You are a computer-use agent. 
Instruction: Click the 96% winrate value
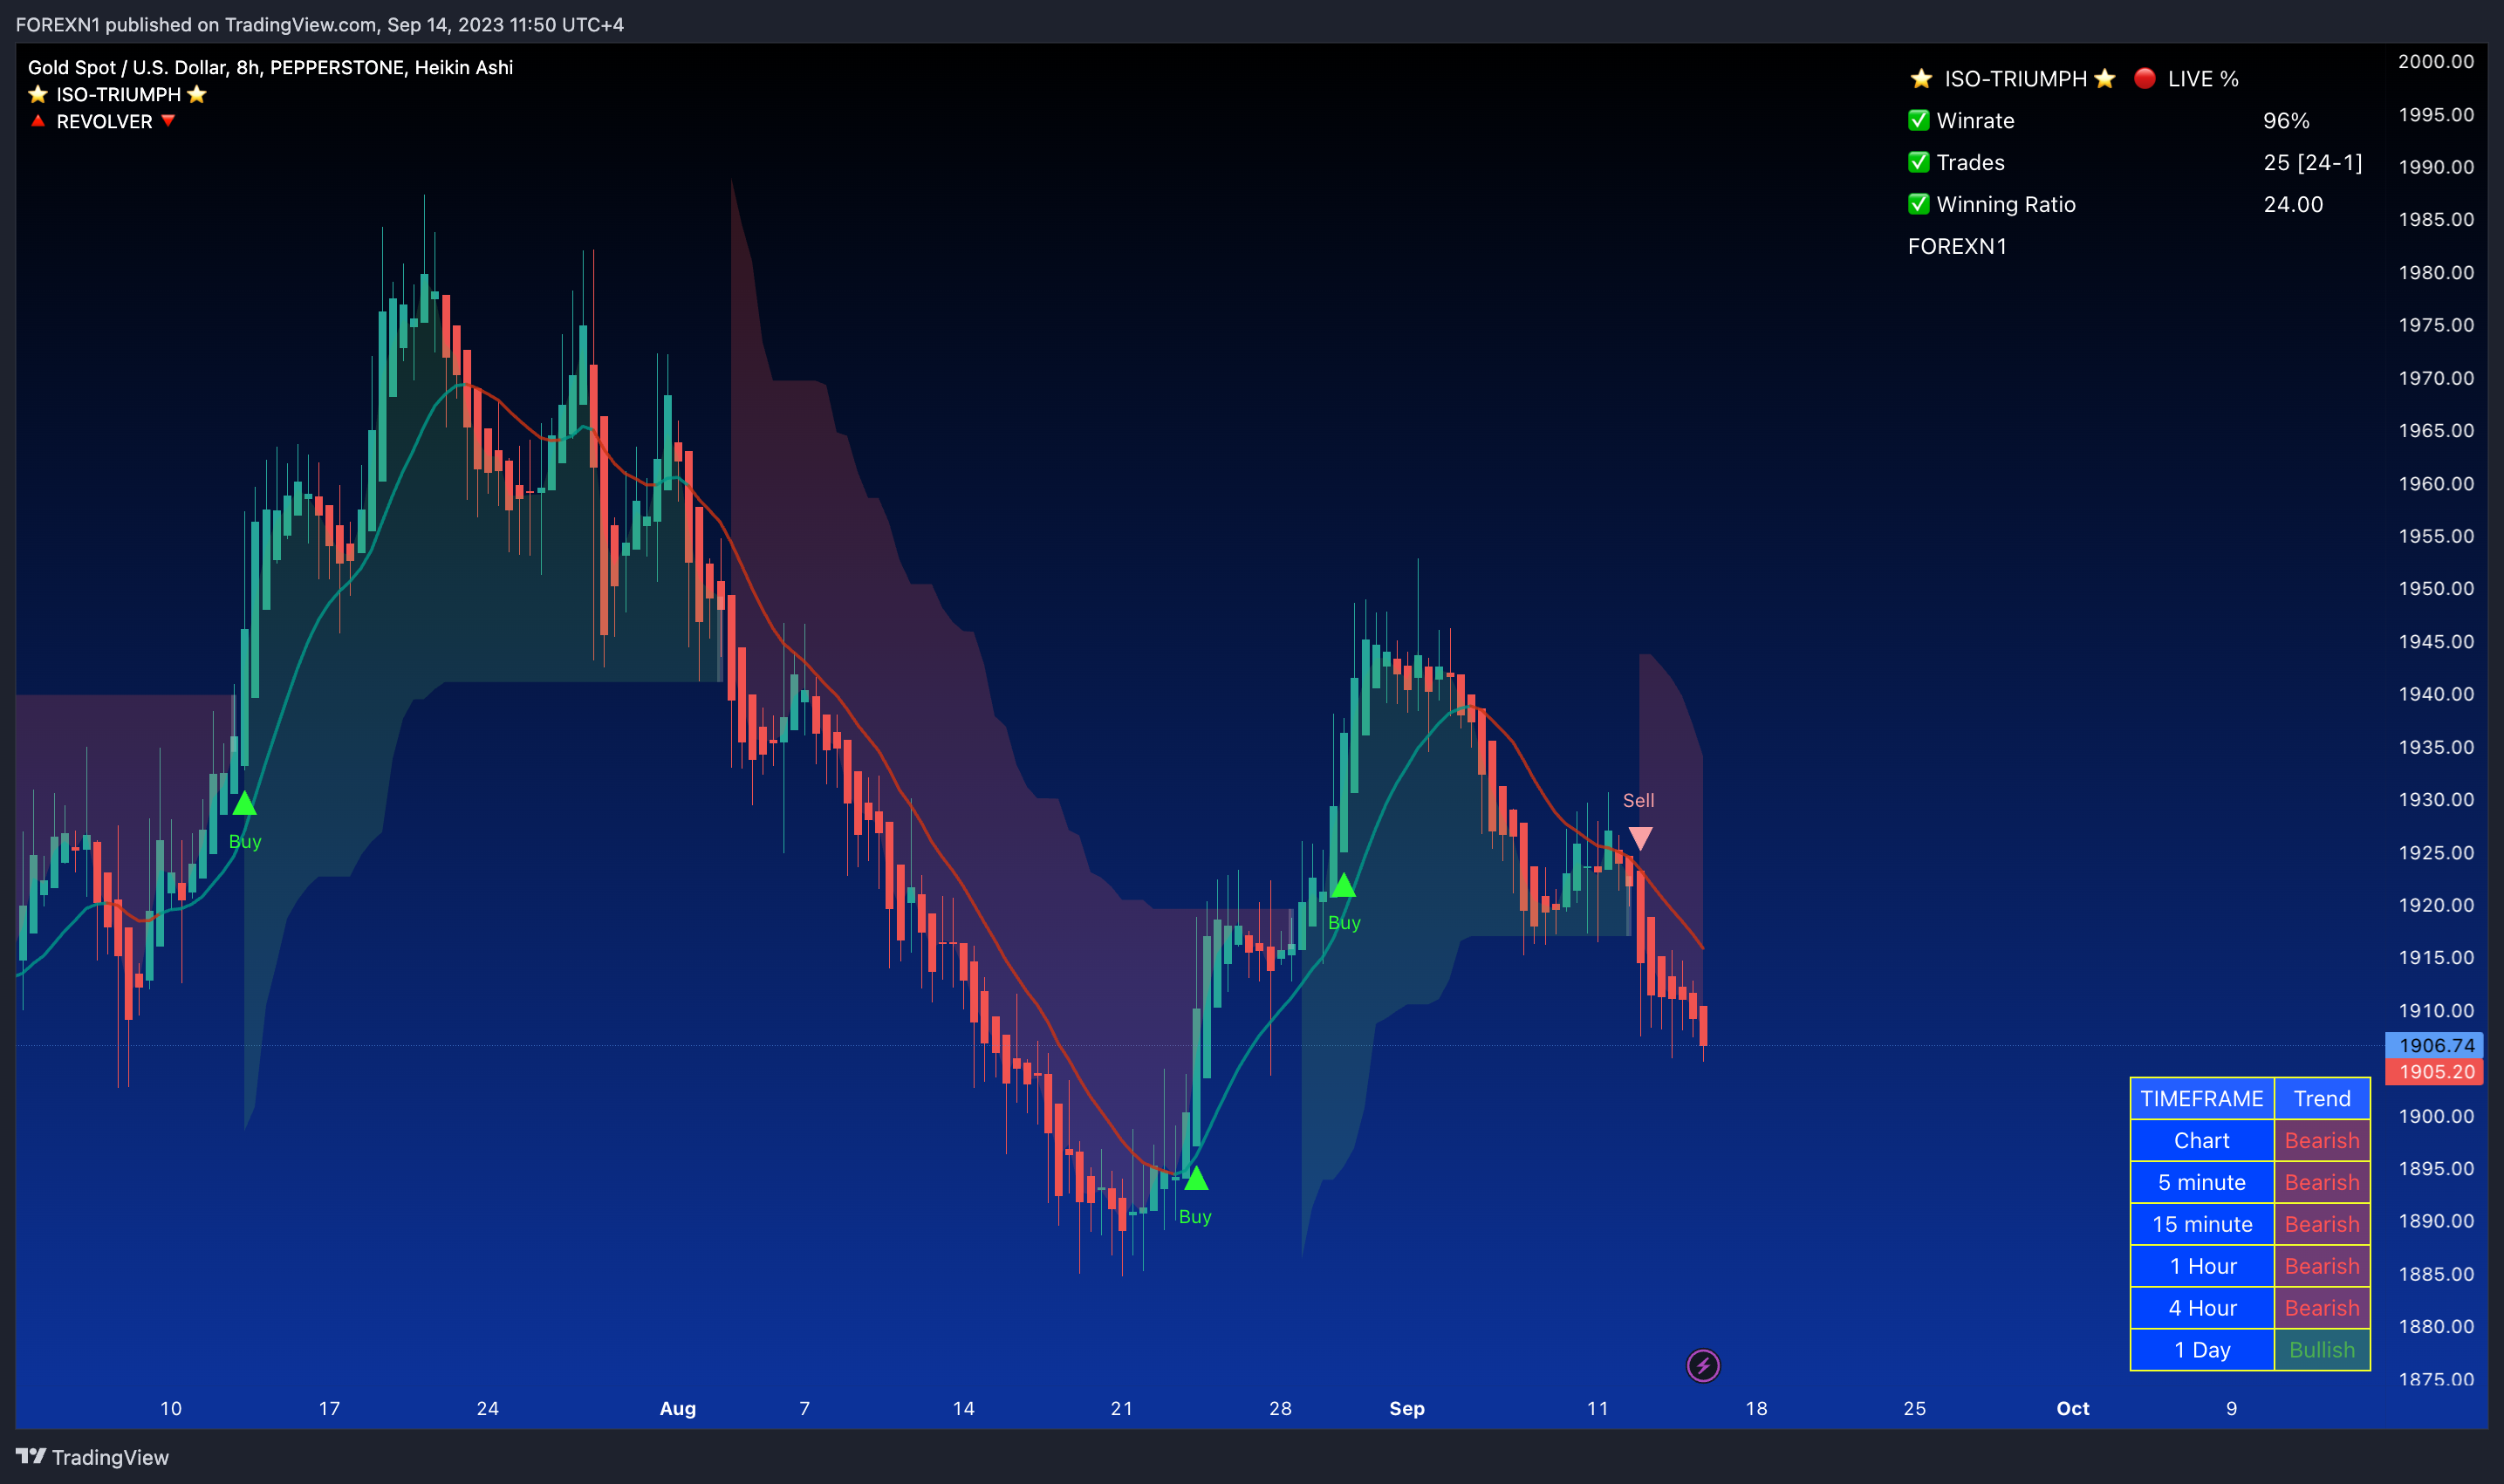click(x=2286, y=120)
